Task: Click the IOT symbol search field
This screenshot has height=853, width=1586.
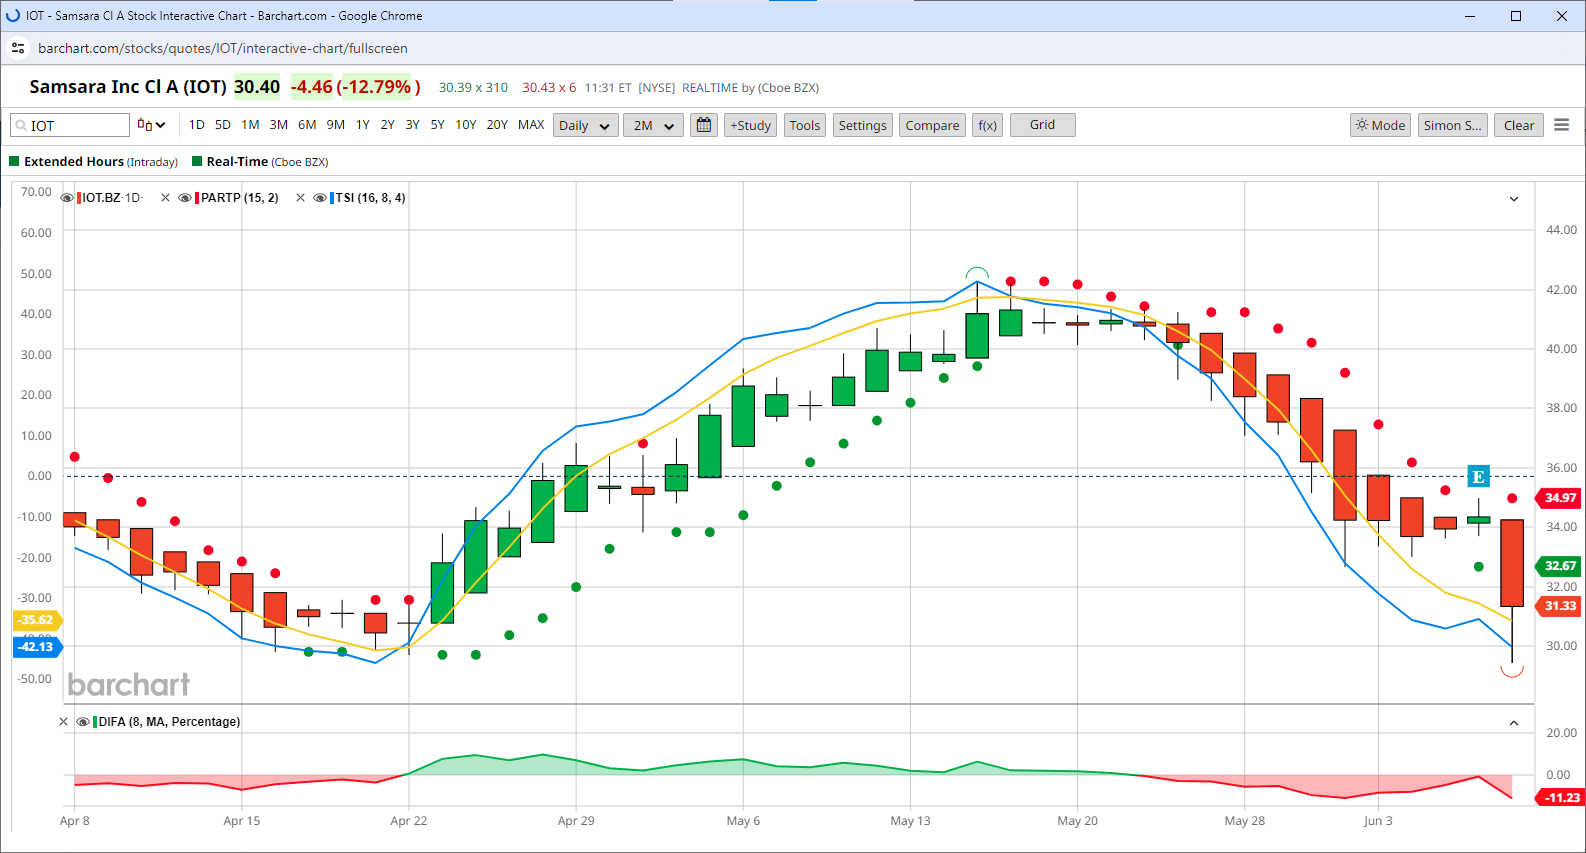Action: (70, 125)
